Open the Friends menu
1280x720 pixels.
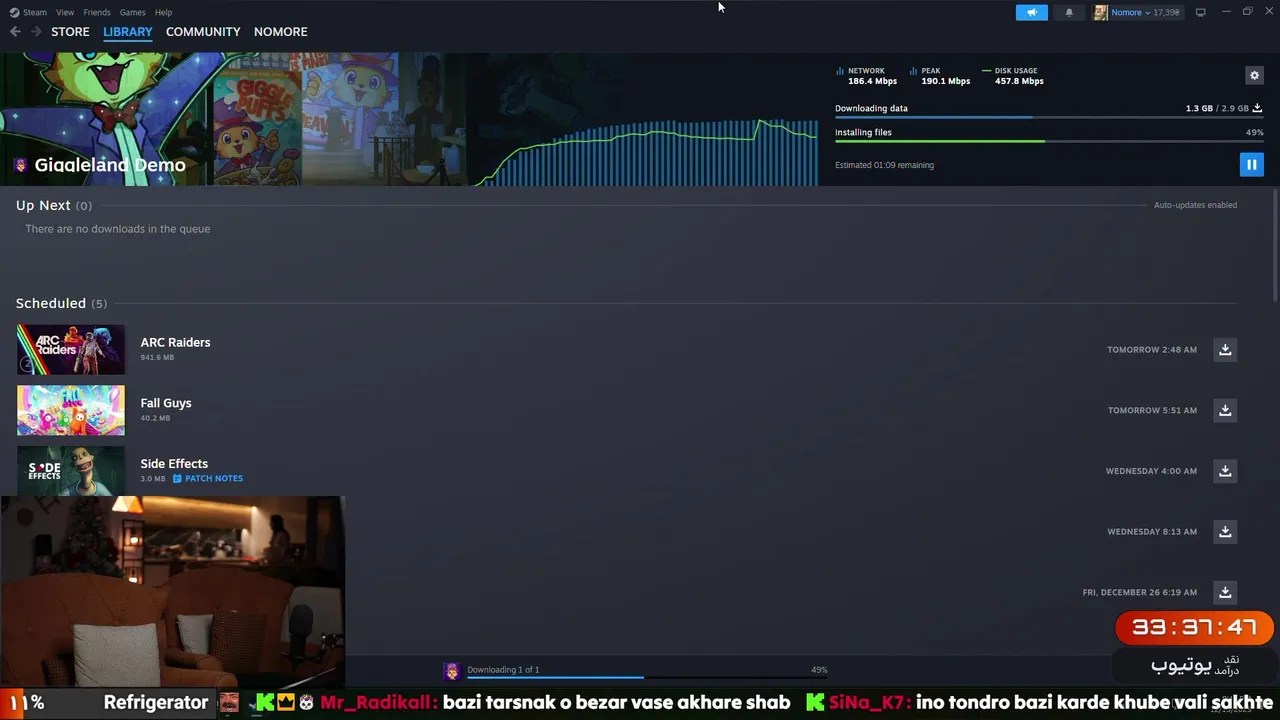97,12
